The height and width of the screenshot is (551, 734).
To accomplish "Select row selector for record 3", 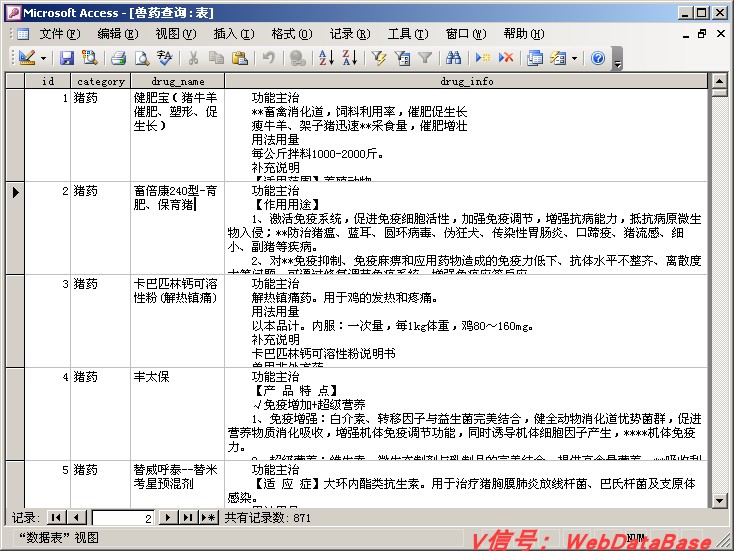I will click(x=15, y=321).
